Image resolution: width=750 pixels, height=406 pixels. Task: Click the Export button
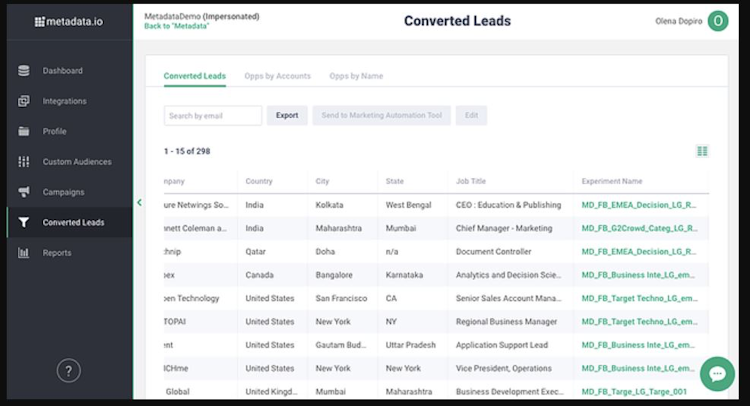click(287, 115)
